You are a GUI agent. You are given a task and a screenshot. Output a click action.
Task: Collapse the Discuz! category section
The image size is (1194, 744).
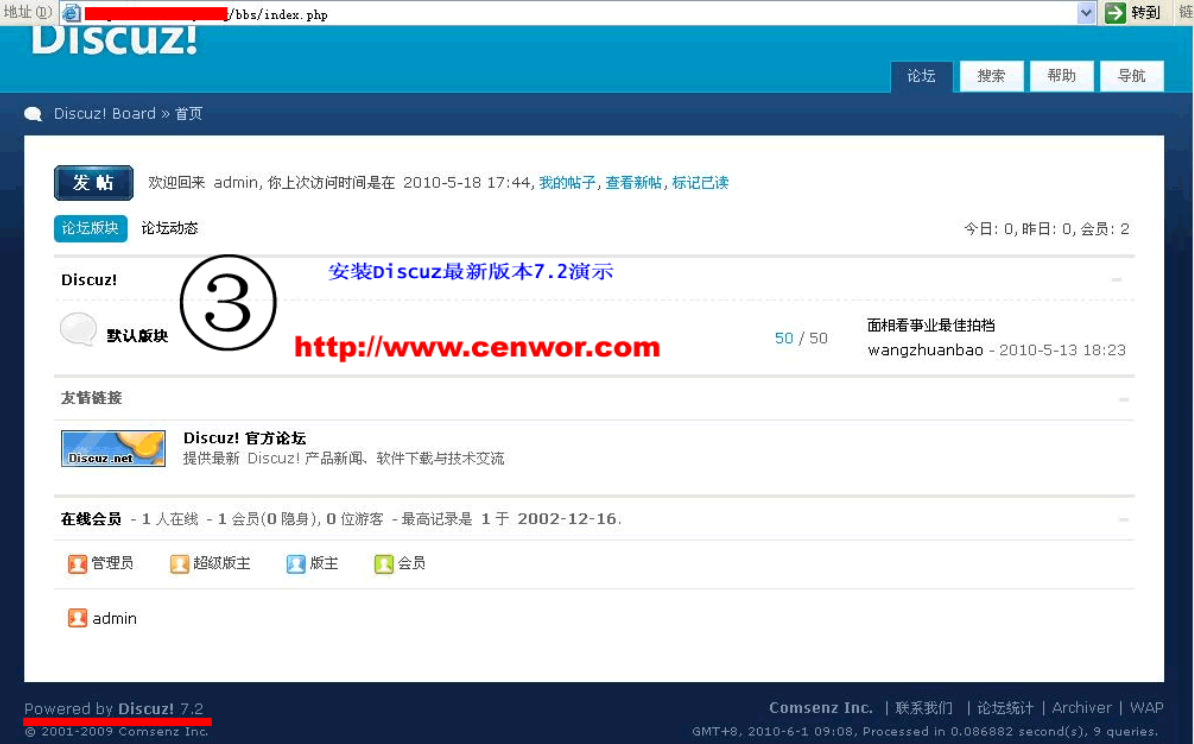pos(1116,279)
